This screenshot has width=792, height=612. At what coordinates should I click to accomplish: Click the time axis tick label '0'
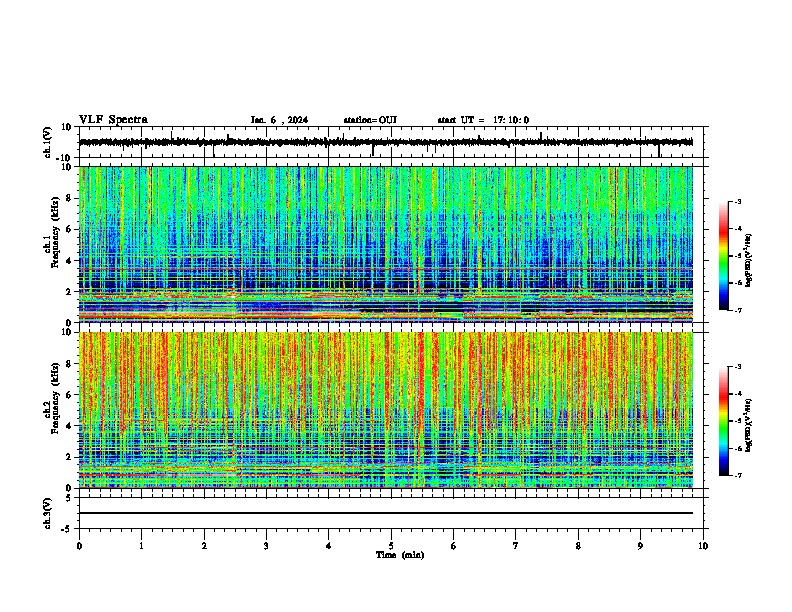(79, 546)
